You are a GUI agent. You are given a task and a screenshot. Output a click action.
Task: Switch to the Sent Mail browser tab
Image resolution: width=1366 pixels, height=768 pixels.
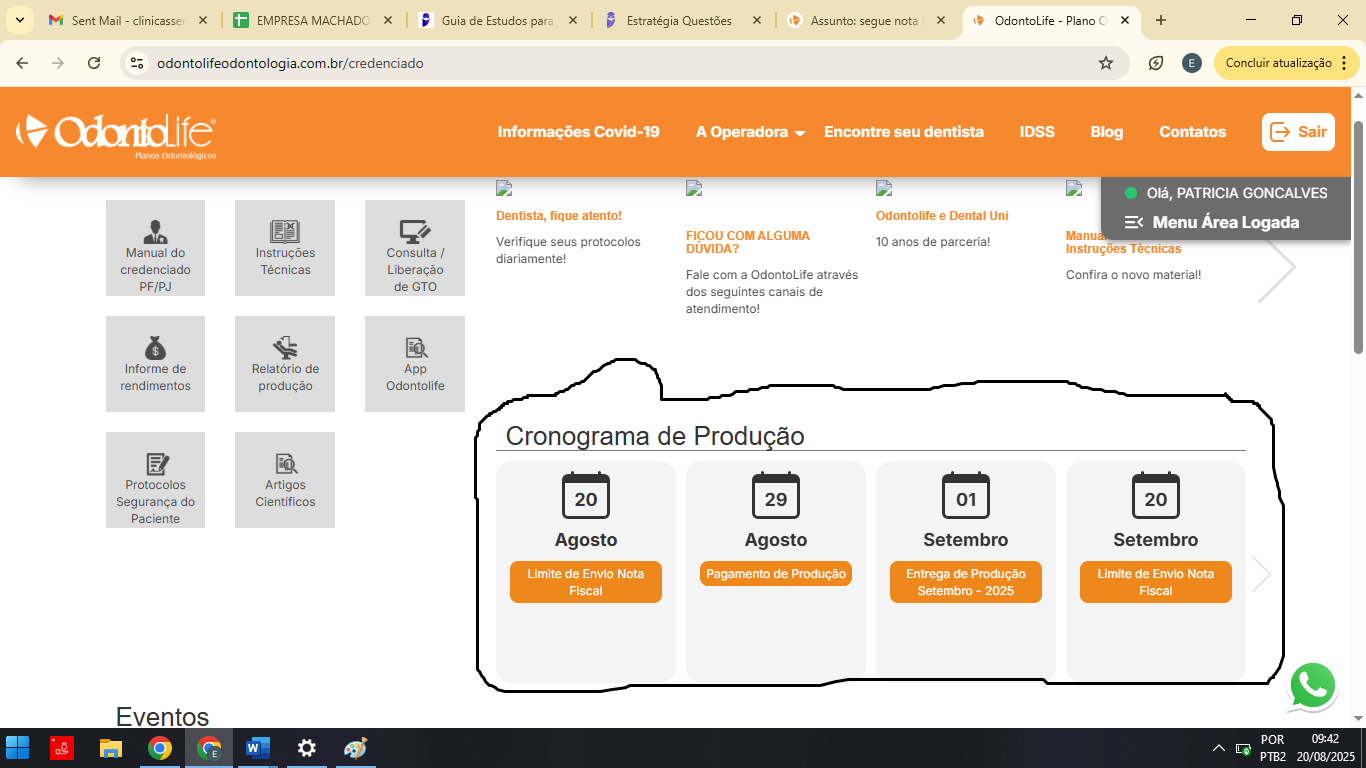coord(128,20)
